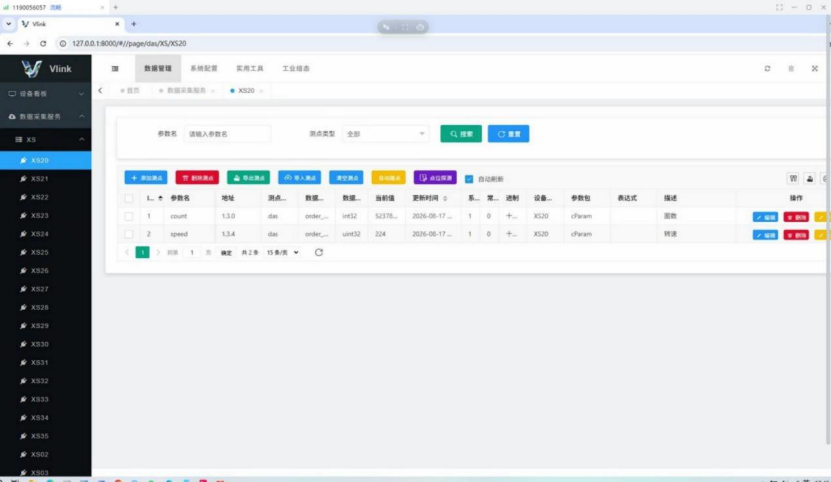Screen dimensions: 831x482
Task: Click red 删除测点 delete button
Action: point(197,178)
